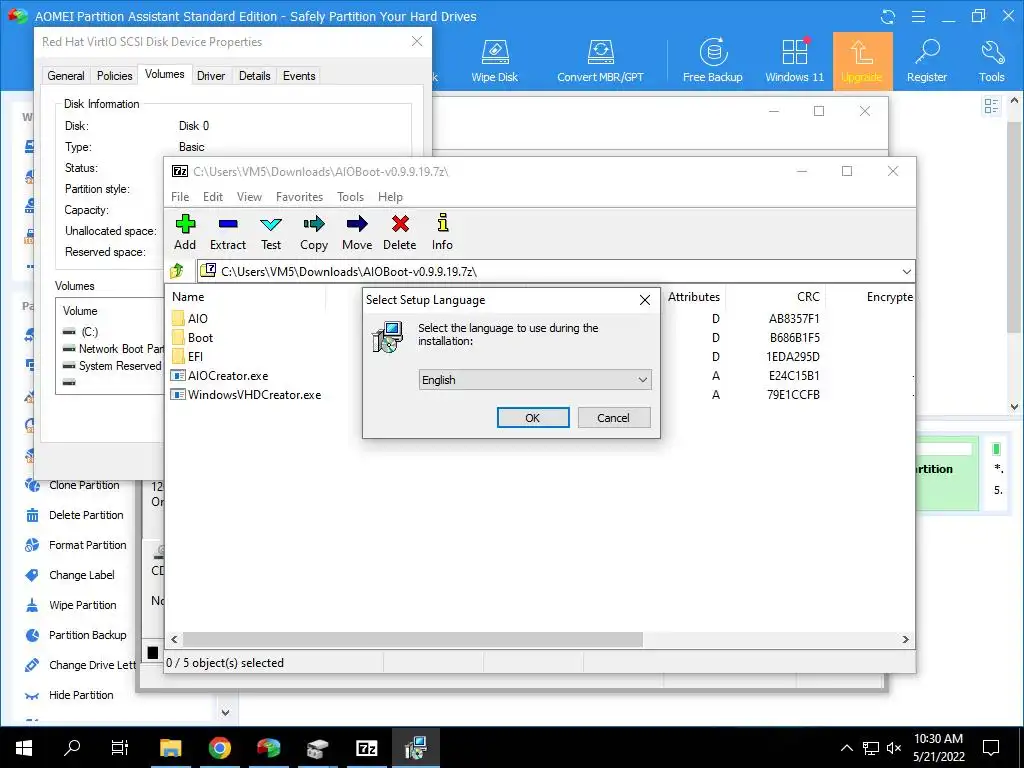Open the Edit menu in 7-Zip

pos(213,197)
